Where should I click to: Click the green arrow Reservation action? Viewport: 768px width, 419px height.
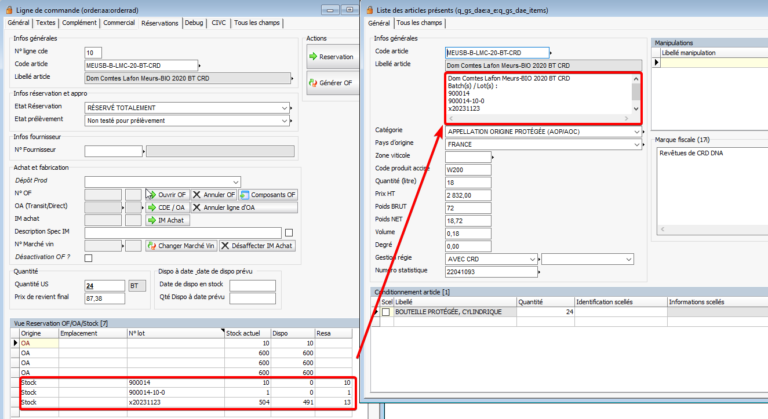coord(329,57)
